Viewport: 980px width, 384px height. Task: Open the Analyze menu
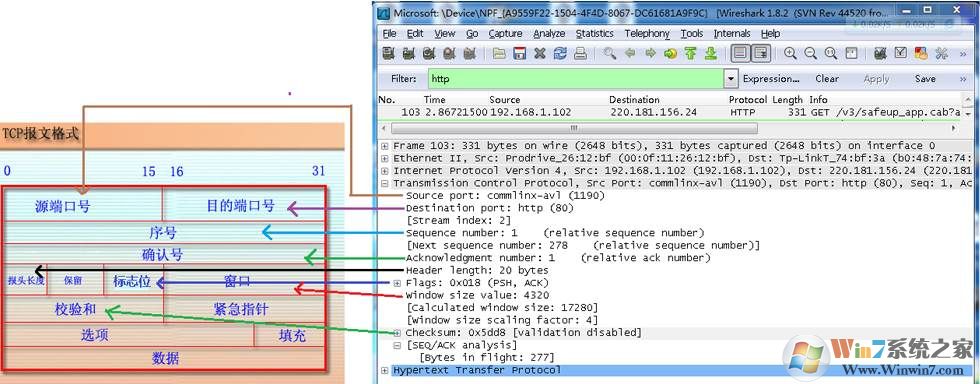point(549,34)
